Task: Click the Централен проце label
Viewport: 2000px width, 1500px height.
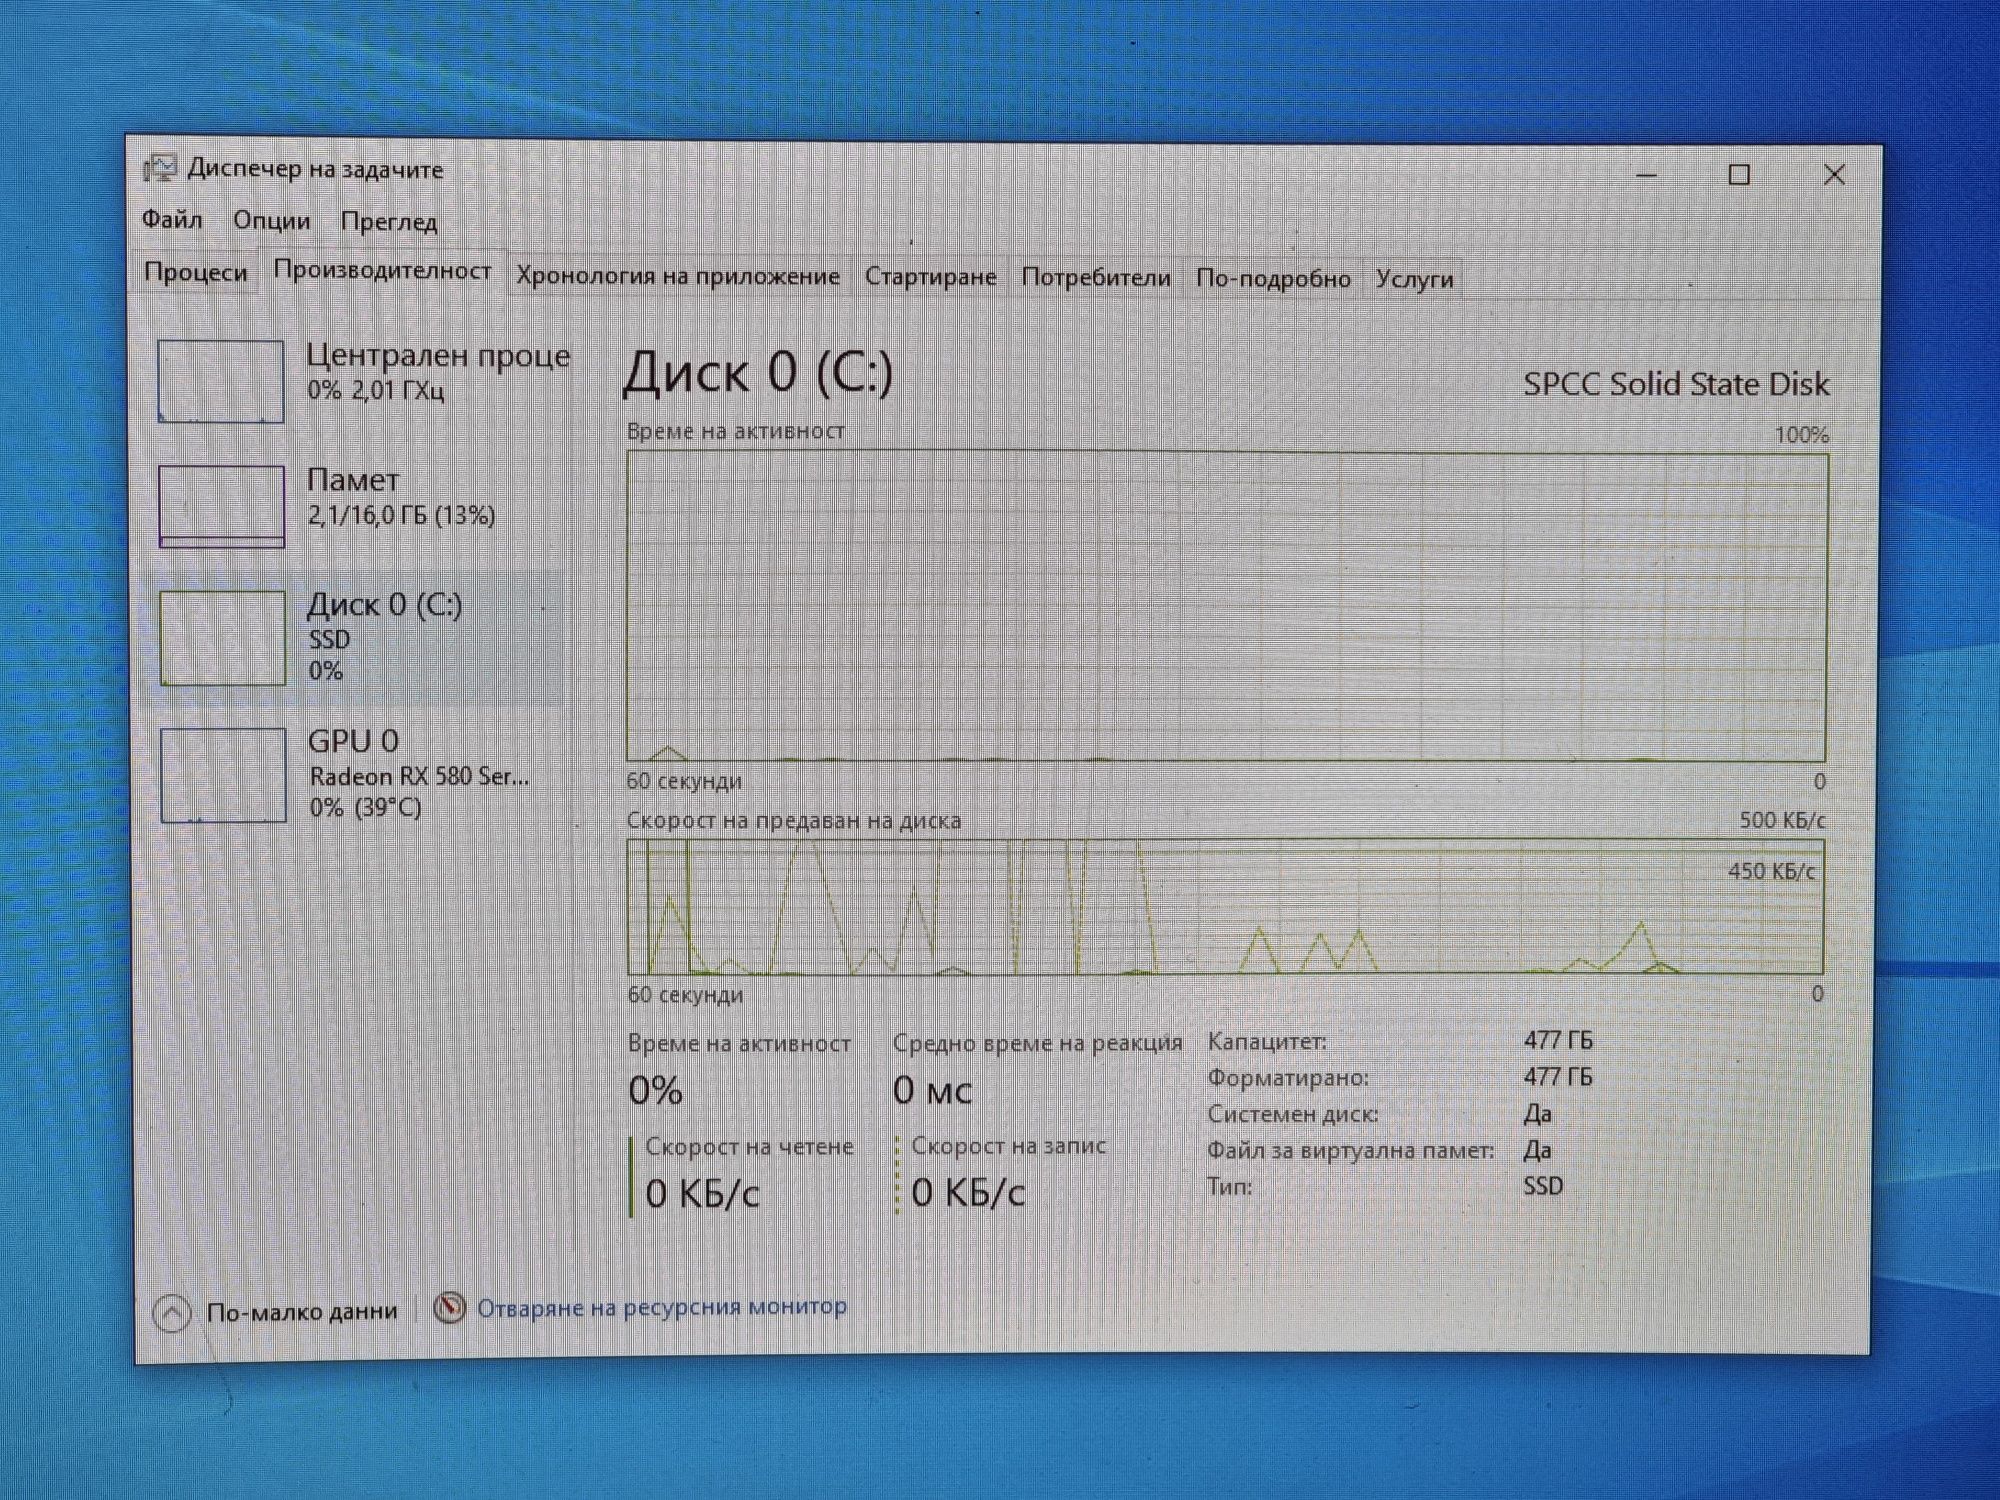Action: coord(438,355)
